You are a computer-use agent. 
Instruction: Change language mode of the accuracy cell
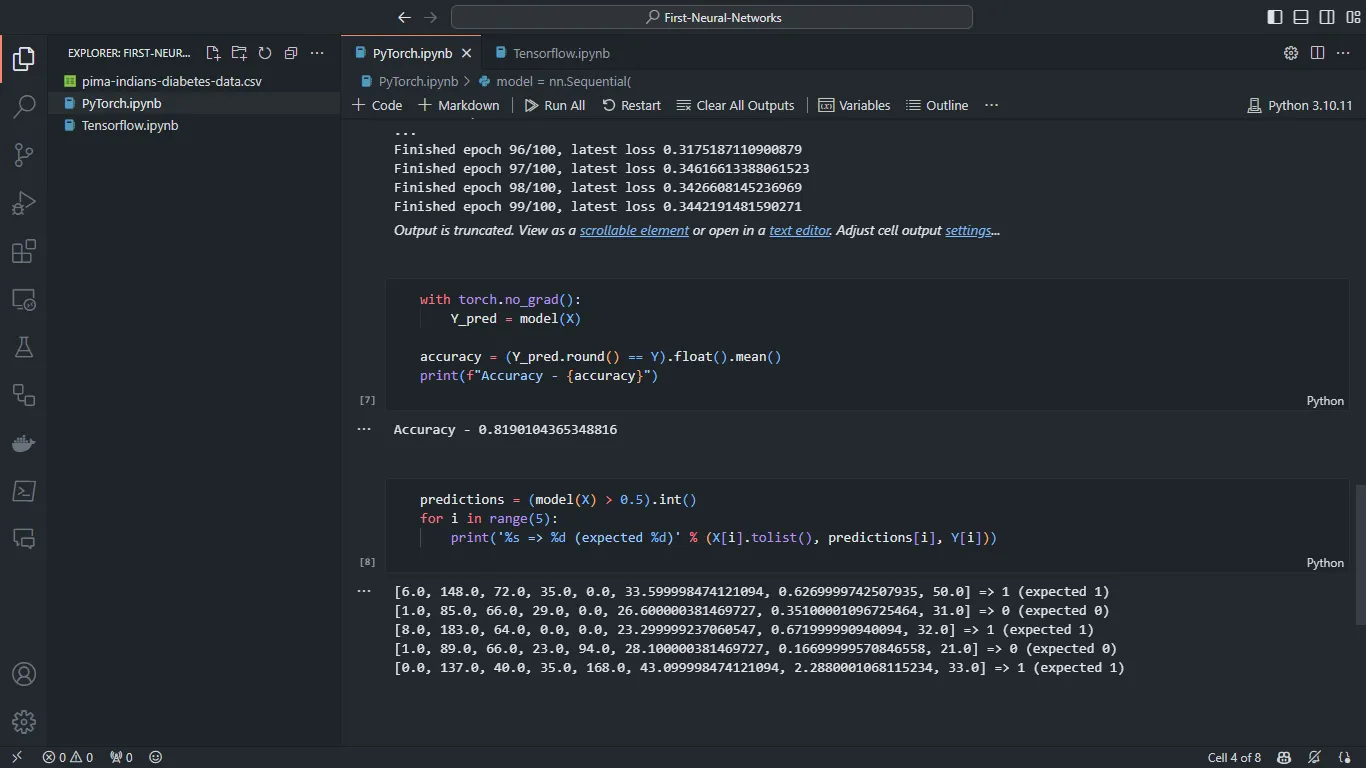[x=1325, y=400]
